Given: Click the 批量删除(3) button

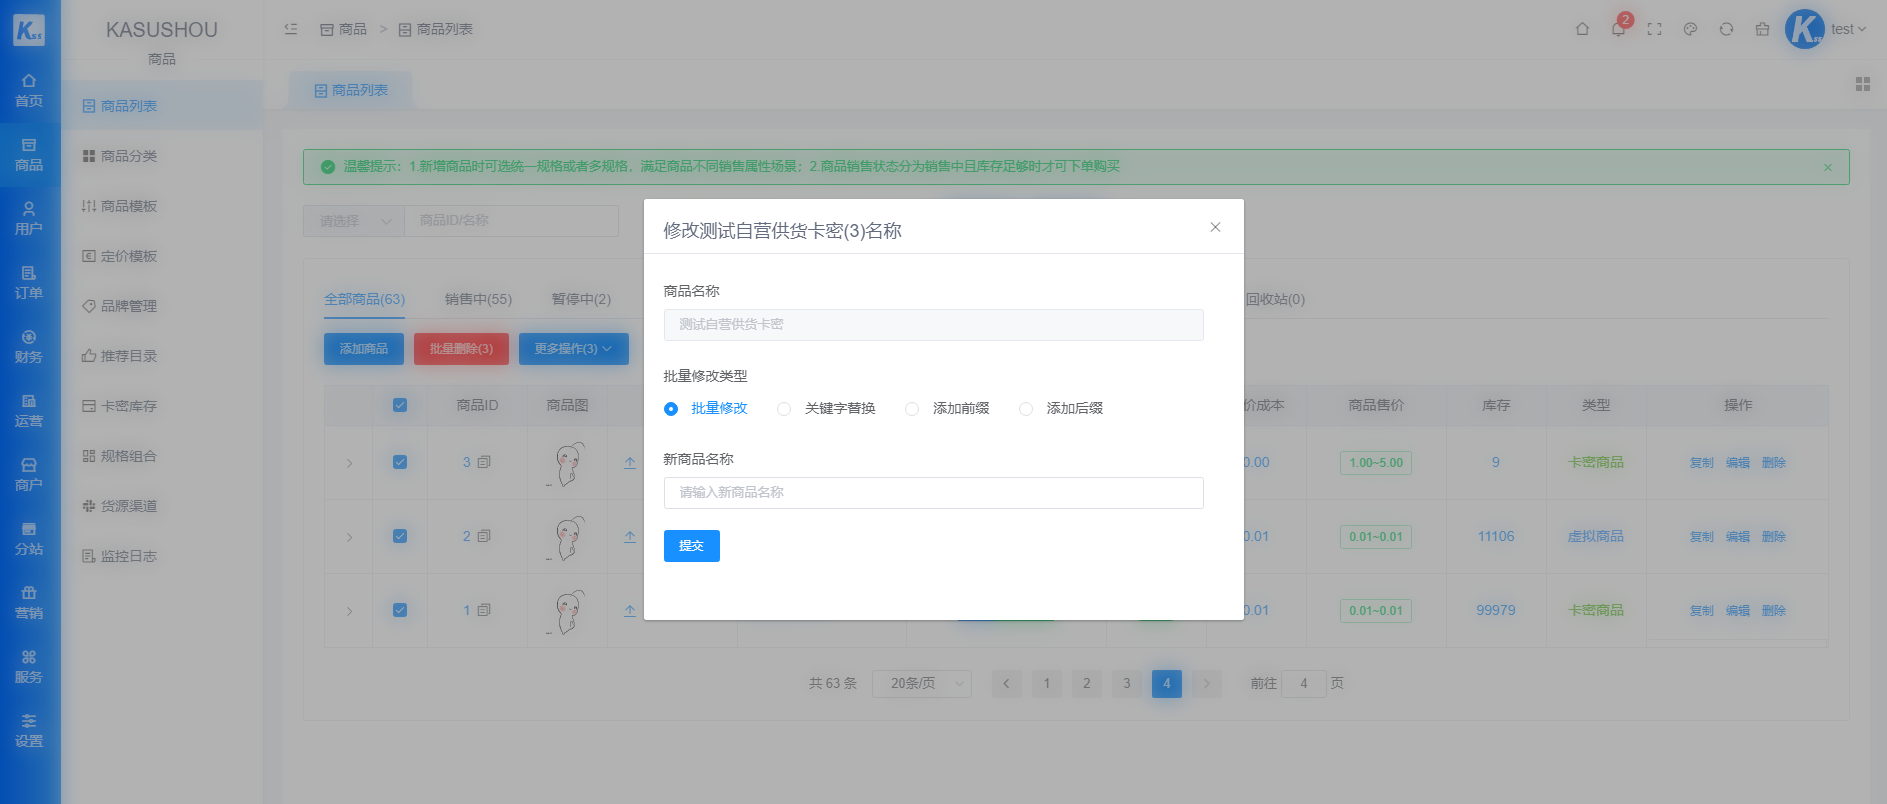Looking at the screenshot, I should pyautogui.click(x=461, y=349).
